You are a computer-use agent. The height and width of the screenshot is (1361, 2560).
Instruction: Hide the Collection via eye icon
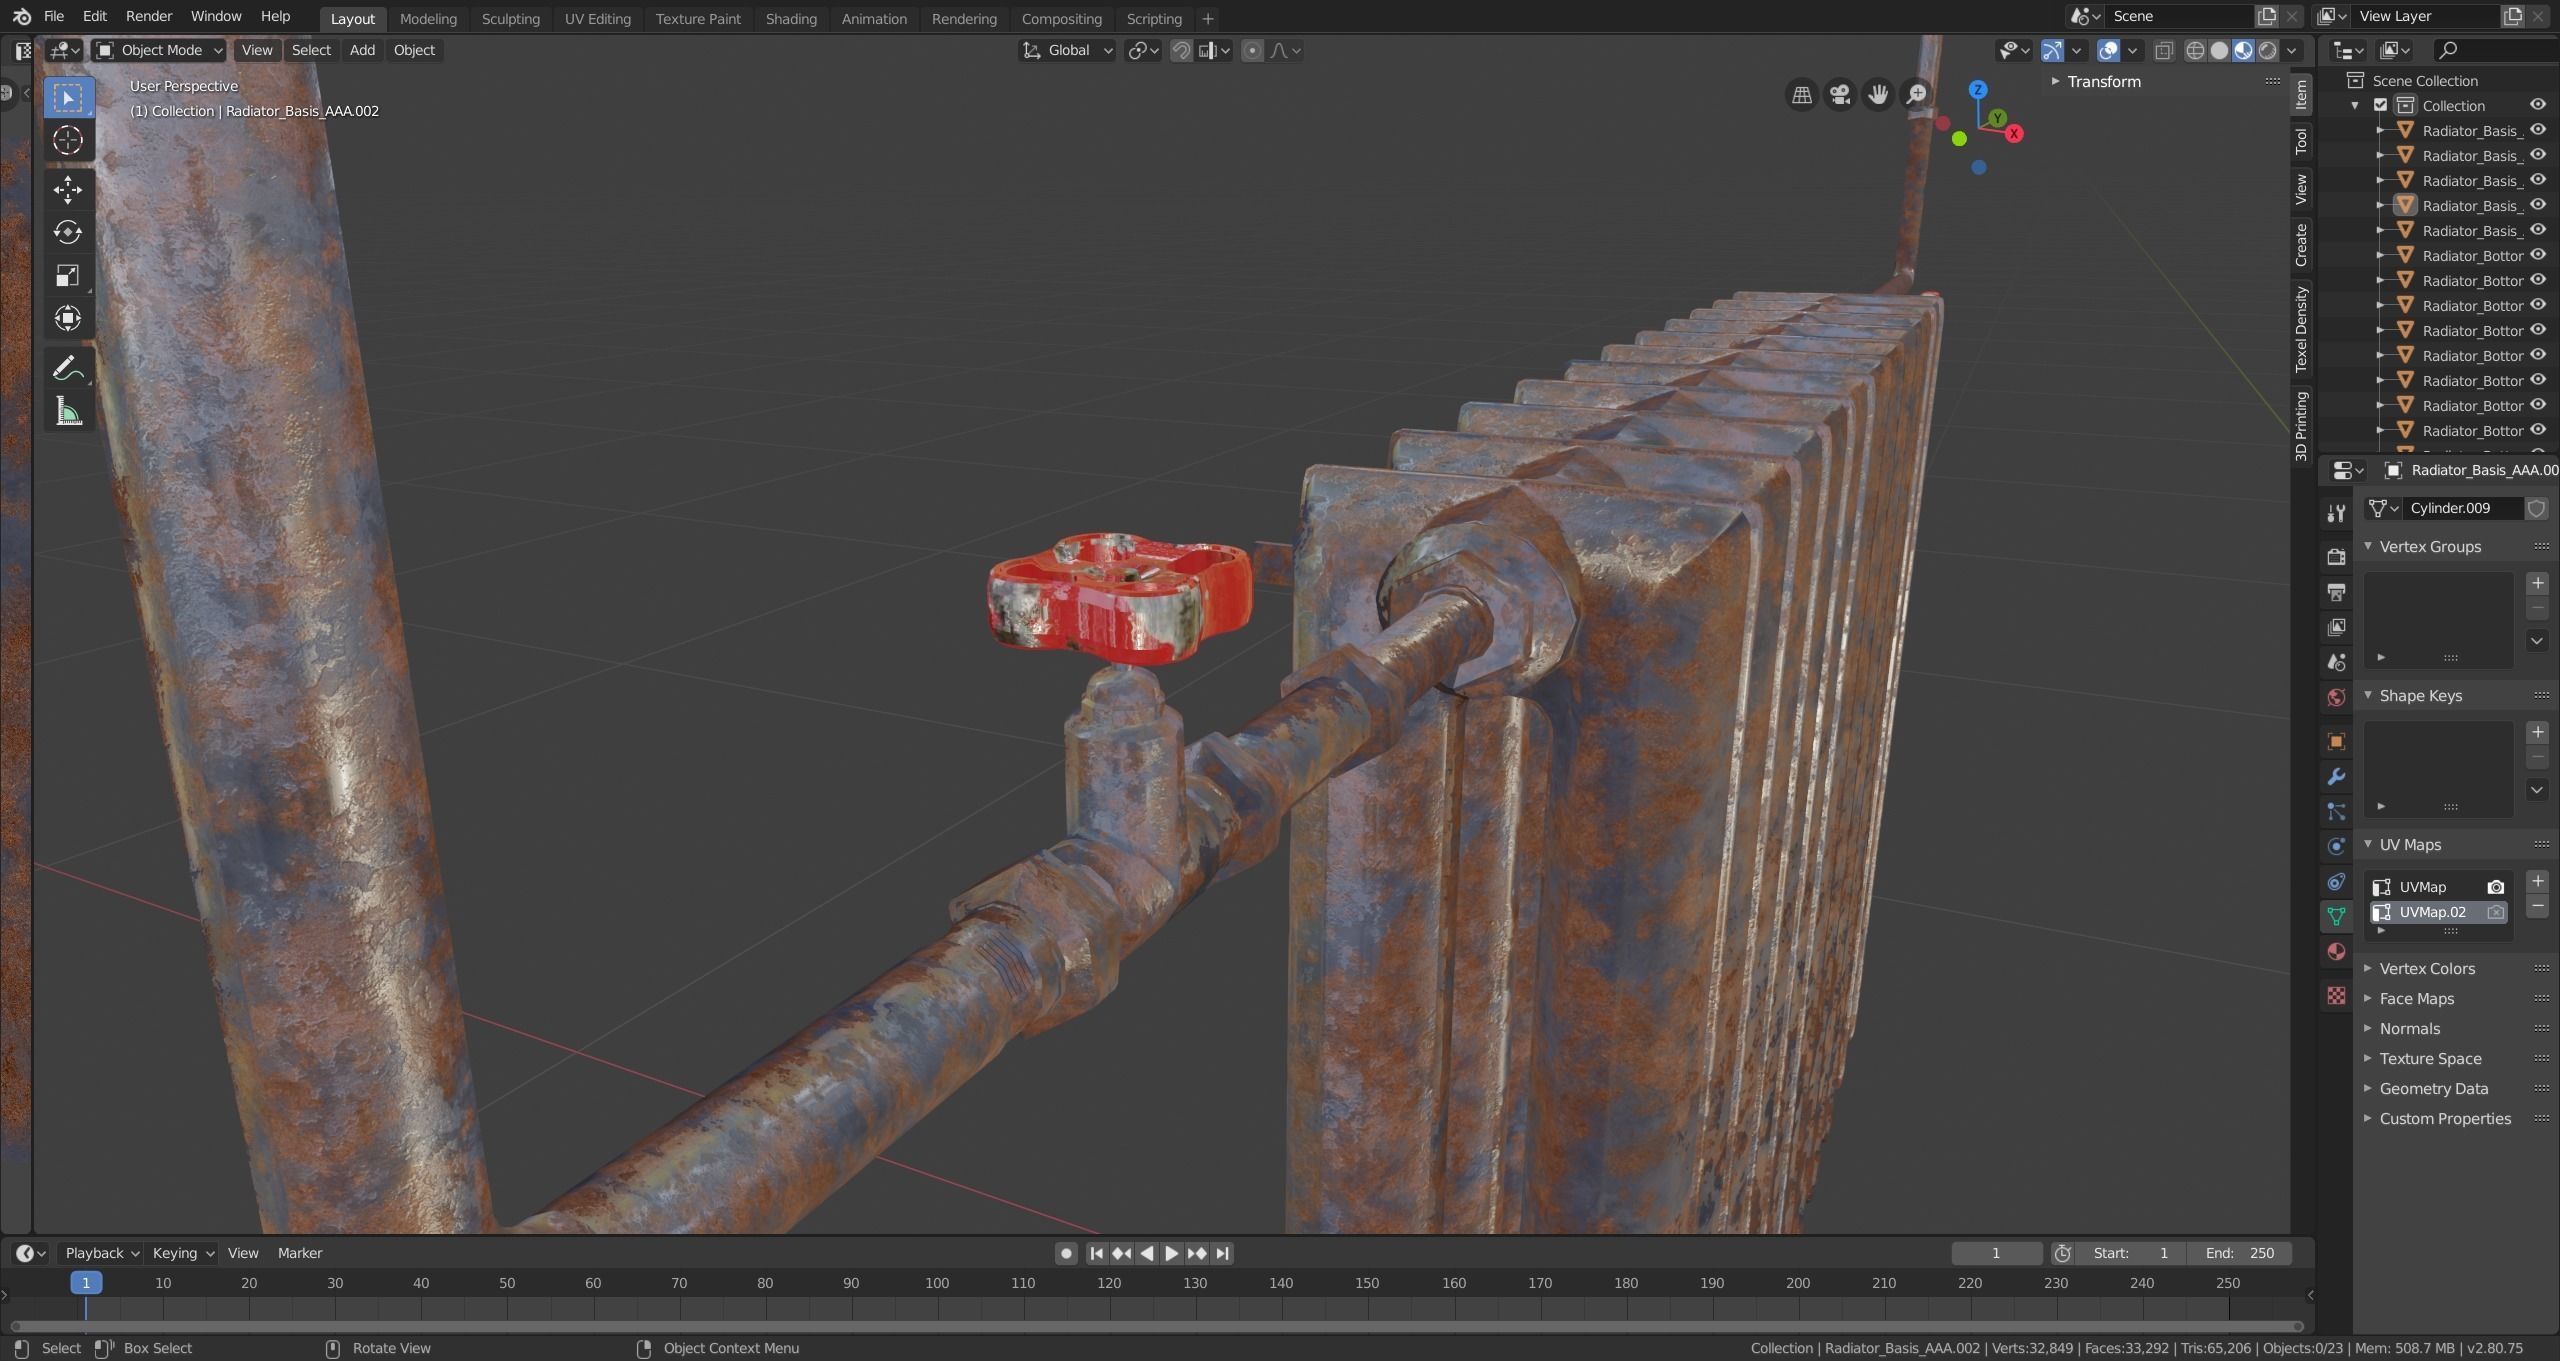pyautogui.click(x=2538, y=105)
